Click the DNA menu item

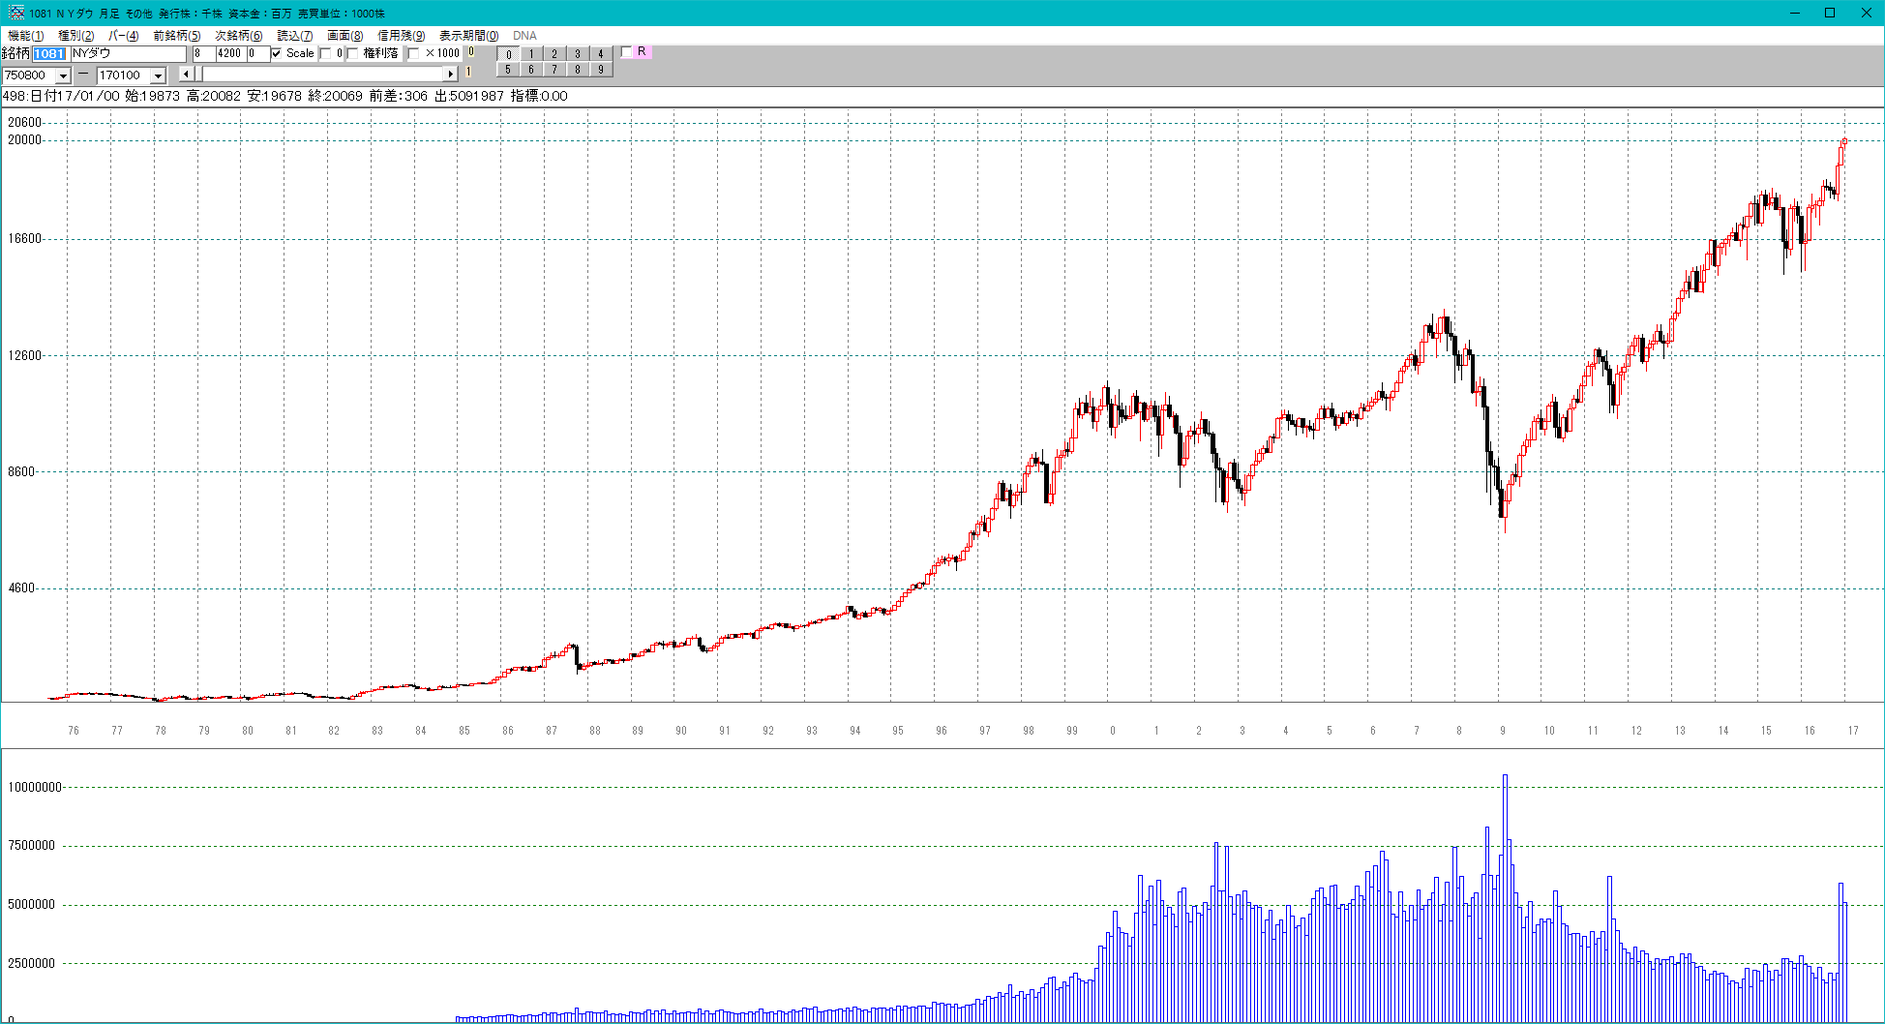pyautogui.click(x=525, y=36)
